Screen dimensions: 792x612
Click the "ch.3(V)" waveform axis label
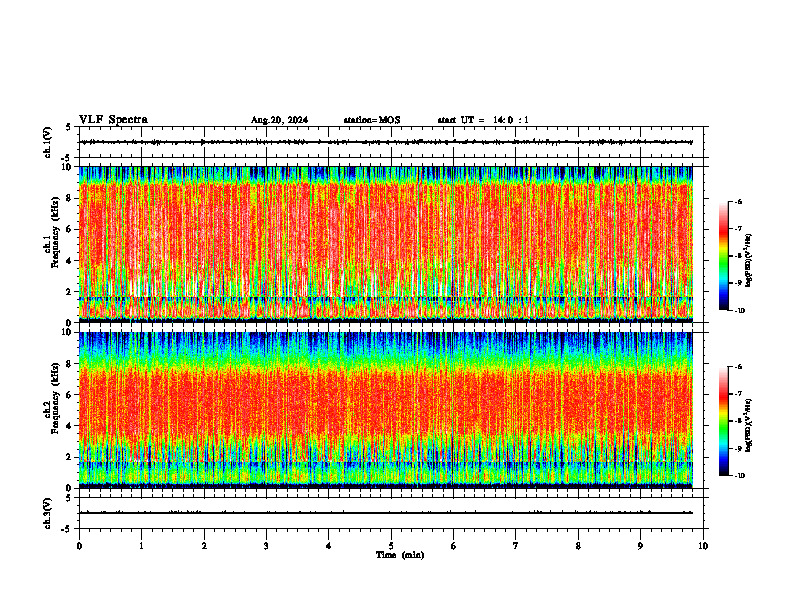pos(47,513)
